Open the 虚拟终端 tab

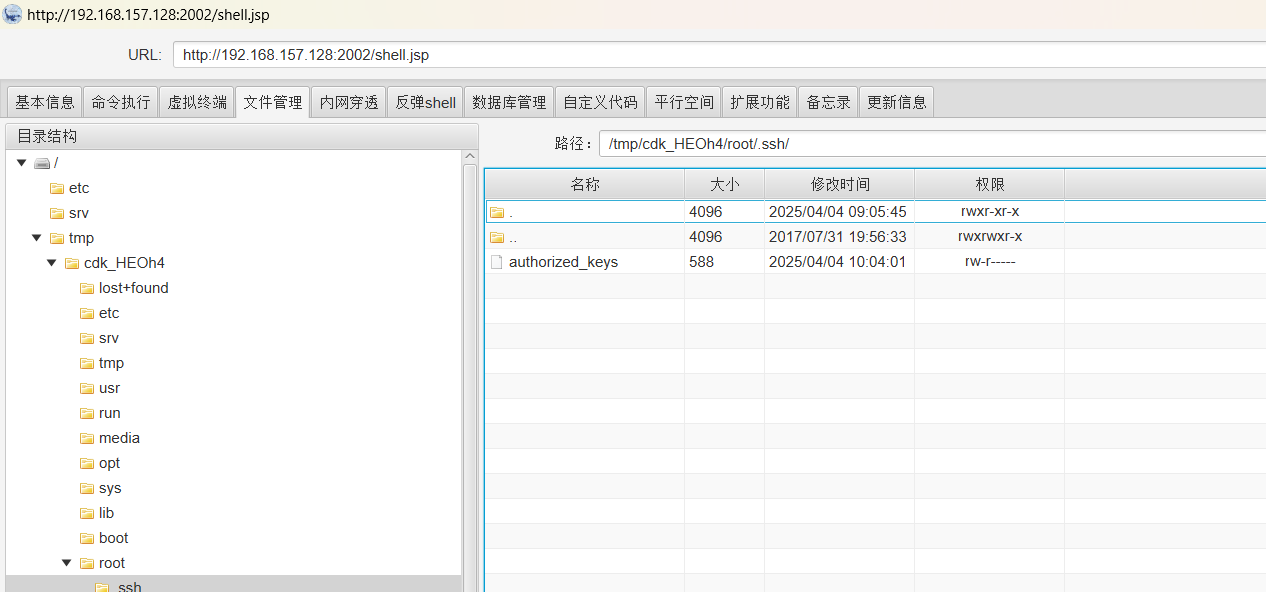(197, 102)
